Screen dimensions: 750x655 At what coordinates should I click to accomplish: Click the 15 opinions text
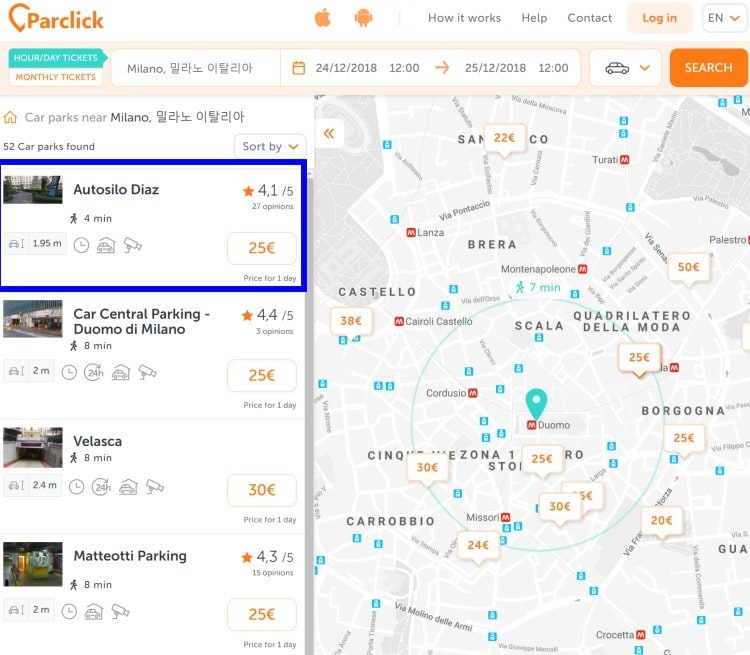(273, 573)
